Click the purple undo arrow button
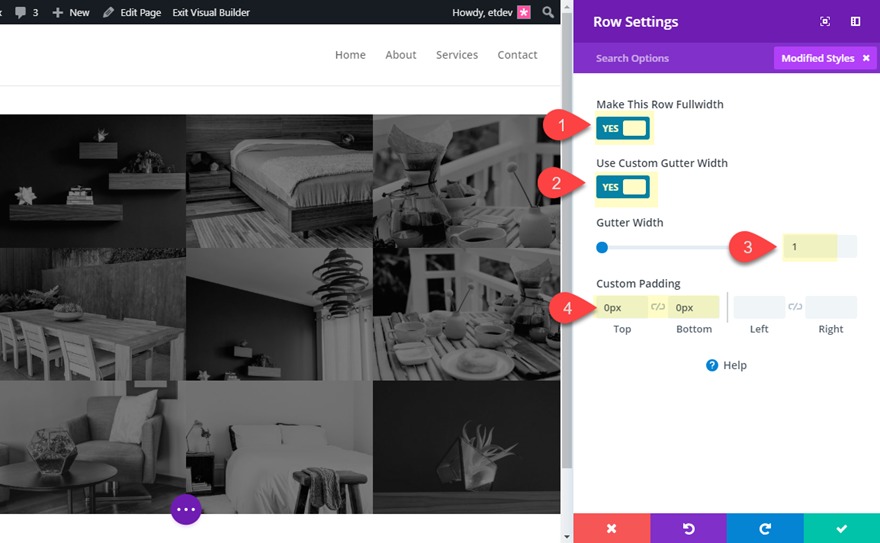This screenshot has height=543, width=880. pyautogui.click(x=689, y=528)
